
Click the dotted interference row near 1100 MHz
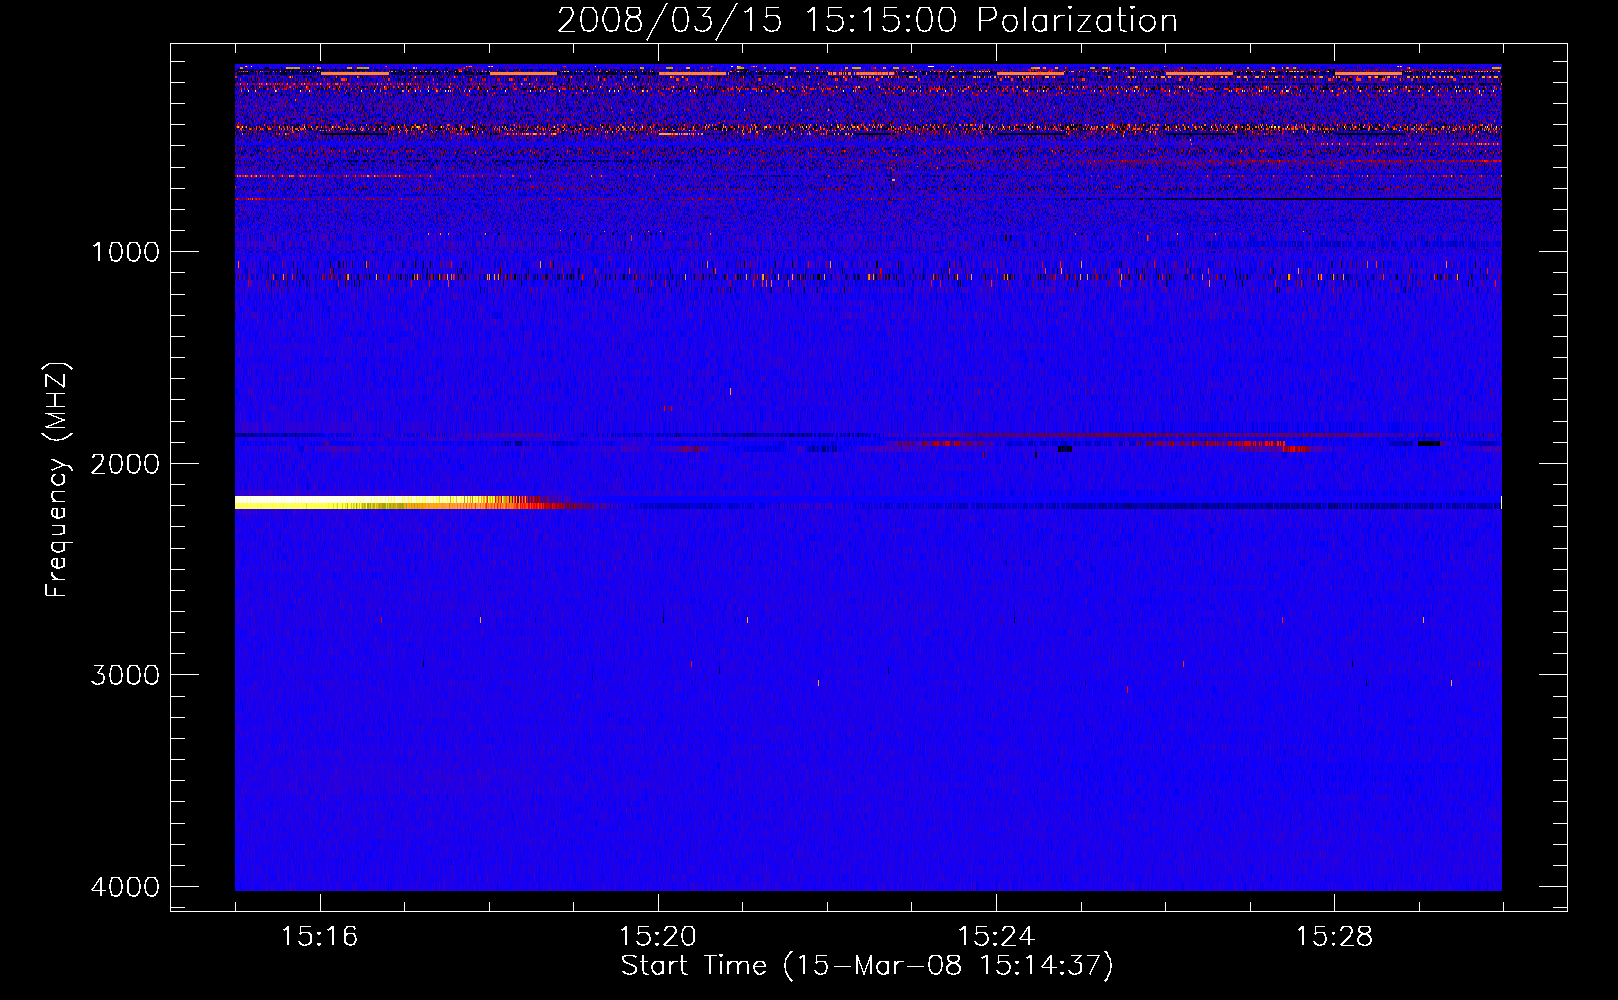868,276
